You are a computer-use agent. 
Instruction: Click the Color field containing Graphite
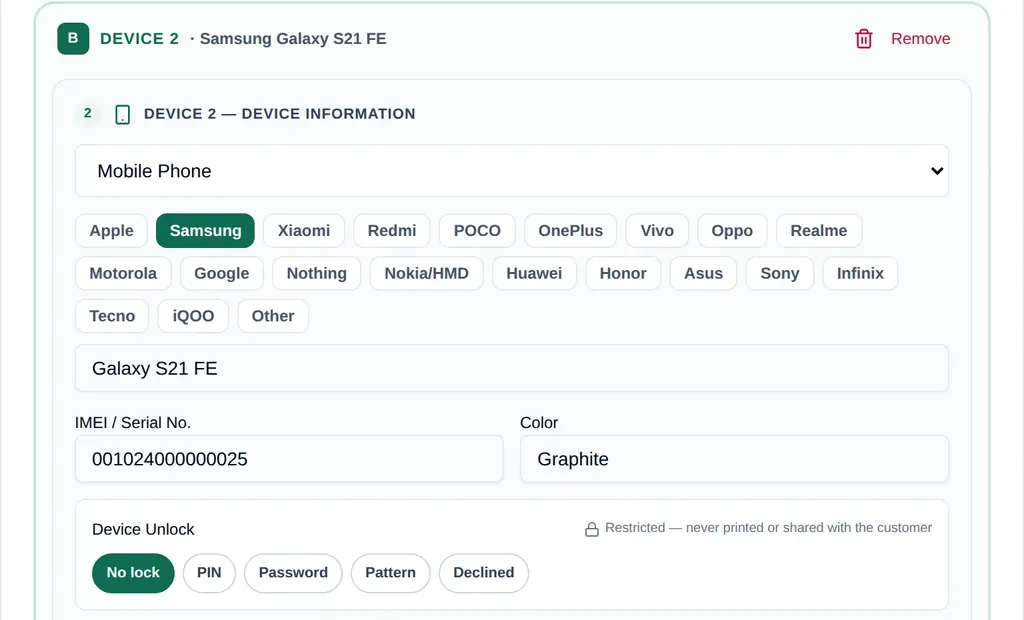tap(735, 459)
